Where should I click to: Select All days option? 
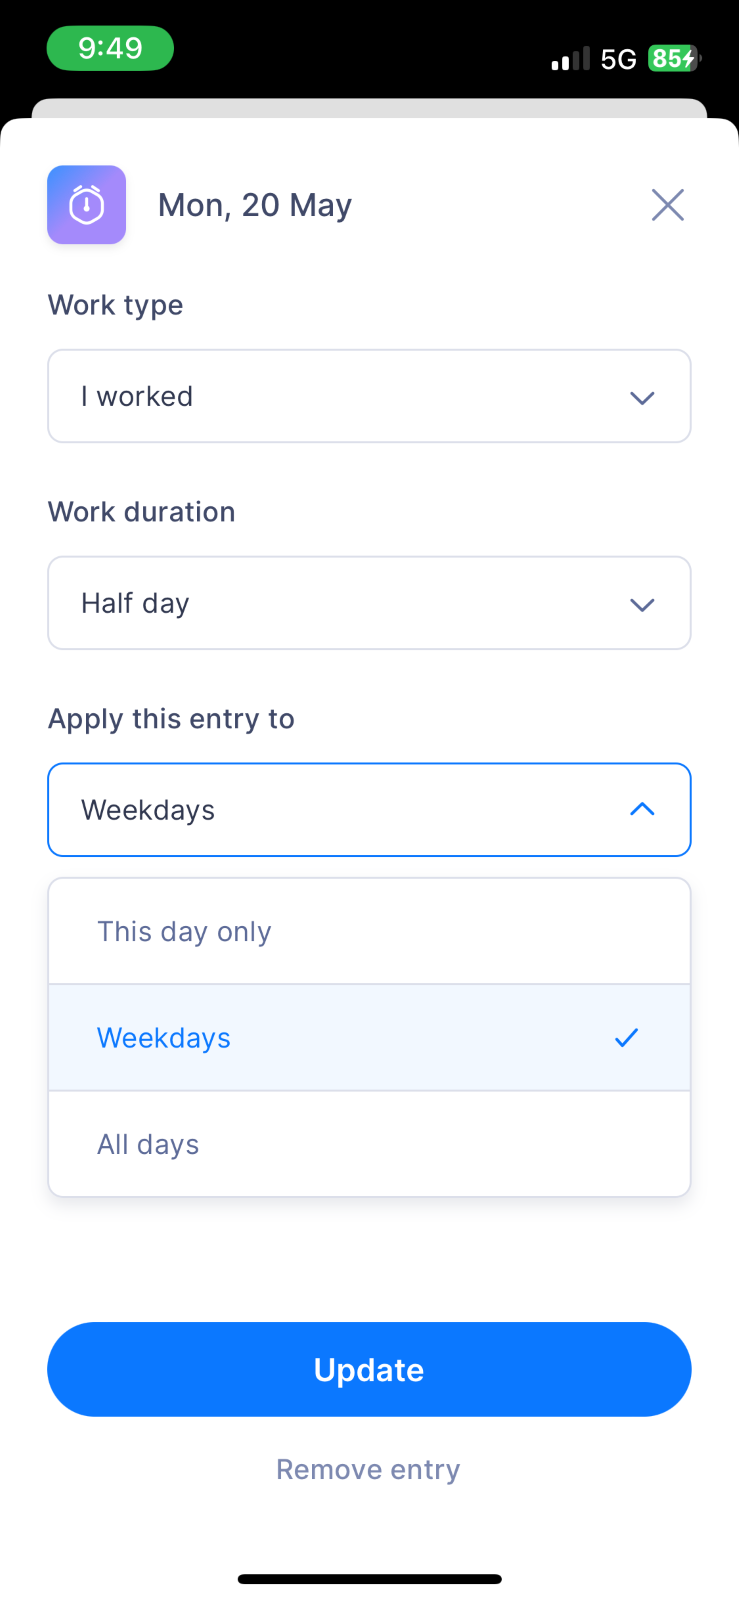(x=369, y=1144)
